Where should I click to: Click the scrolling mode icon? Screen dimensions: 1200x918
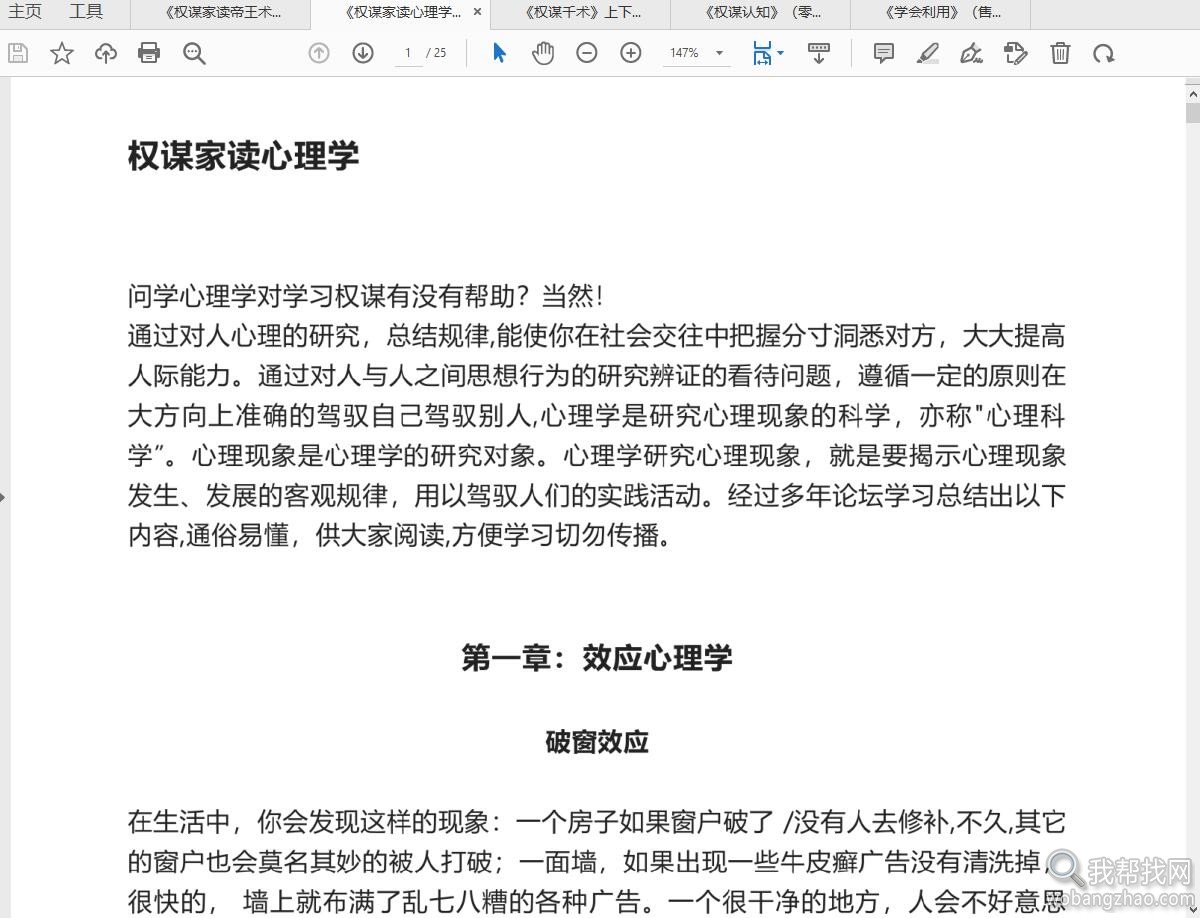(819, 53)
